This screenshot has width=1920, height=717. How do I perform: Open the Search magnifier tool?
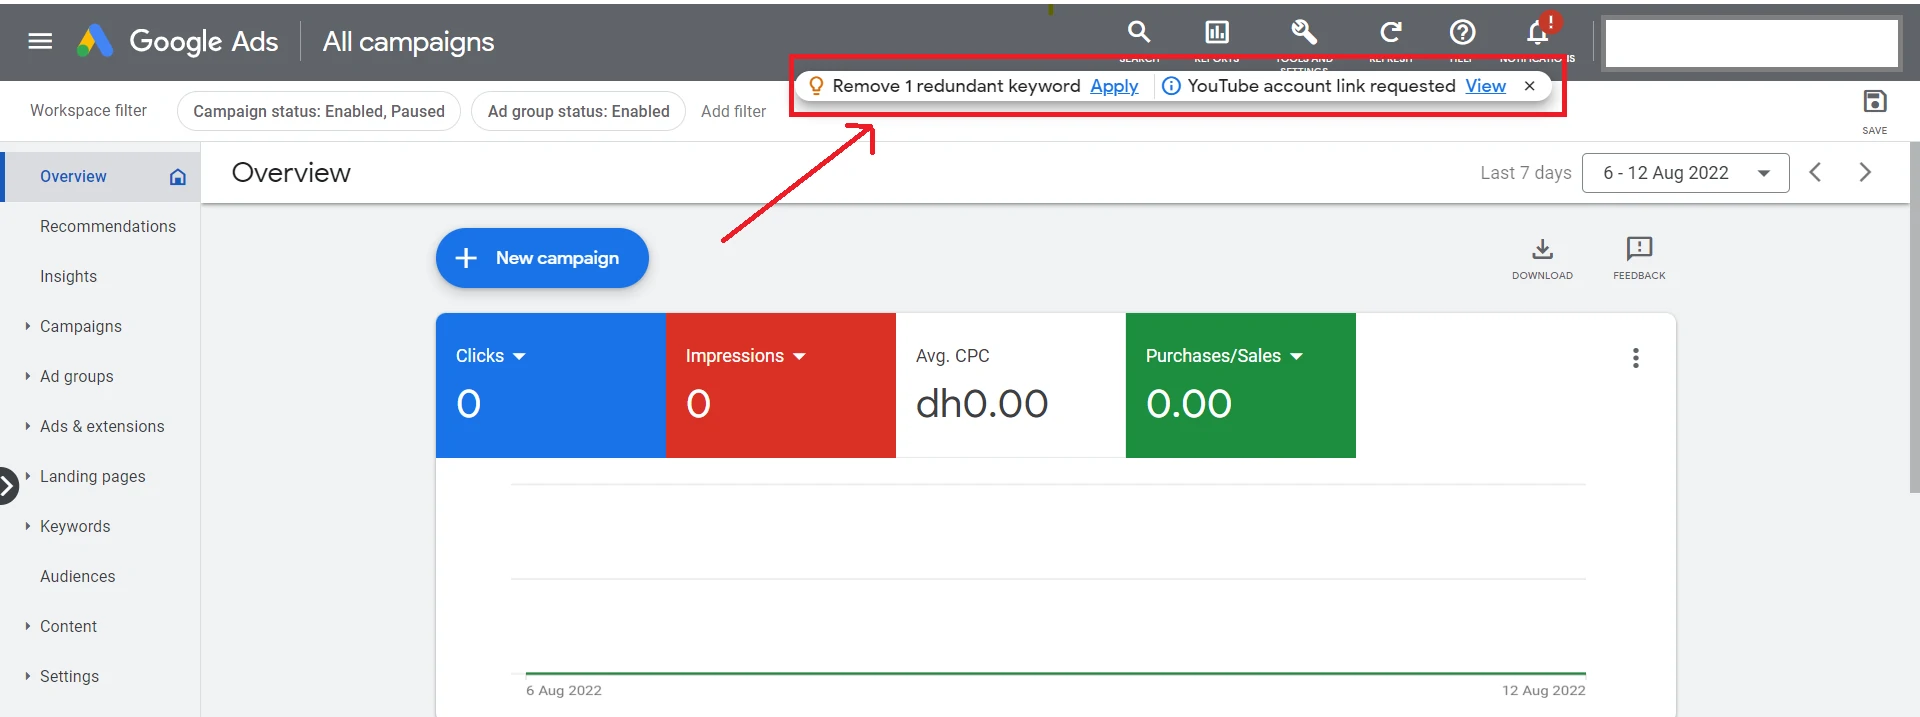(1139, 32)
